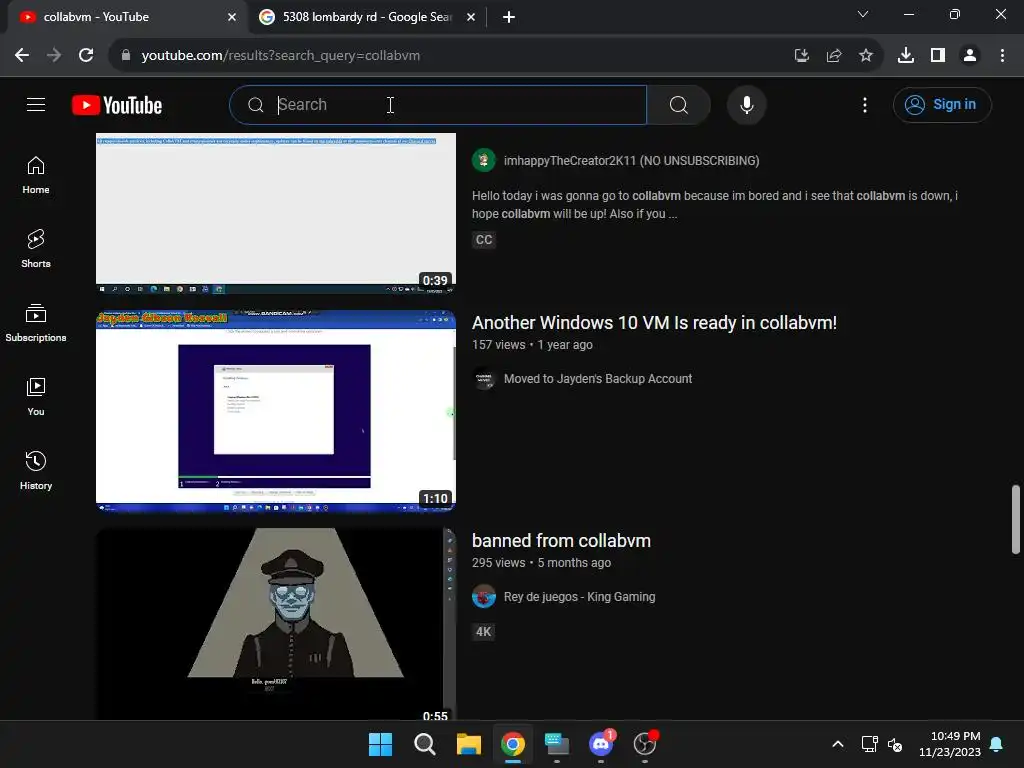The width and height of the screenshot is (1024, 768).
Task: Click the muted volume tray icon
Action: point(895,744)
